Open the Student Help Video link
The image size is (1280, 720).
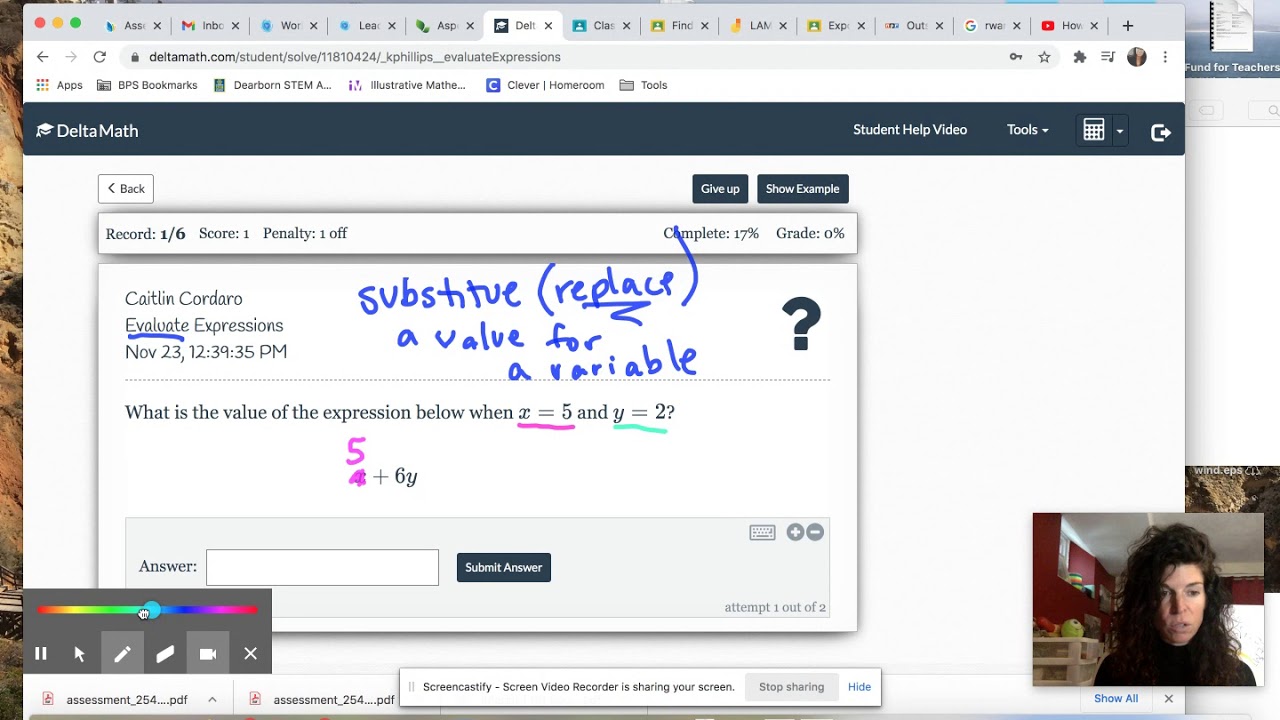[910, 130]
